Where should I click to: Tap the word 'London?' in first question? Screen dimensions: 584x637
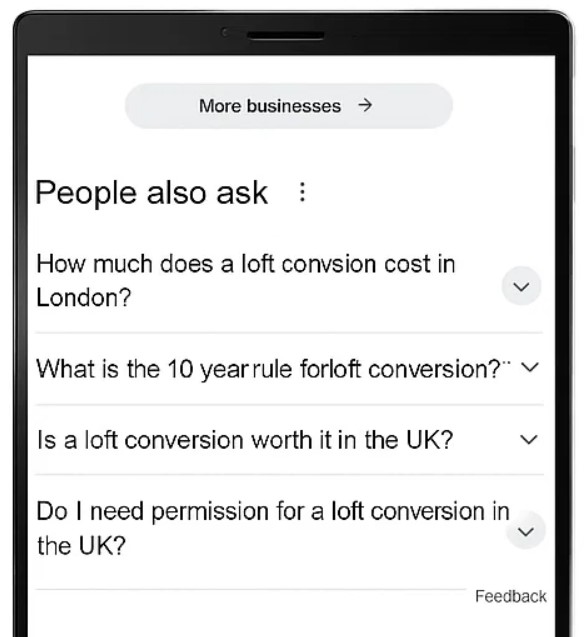[x=84, y=297]
